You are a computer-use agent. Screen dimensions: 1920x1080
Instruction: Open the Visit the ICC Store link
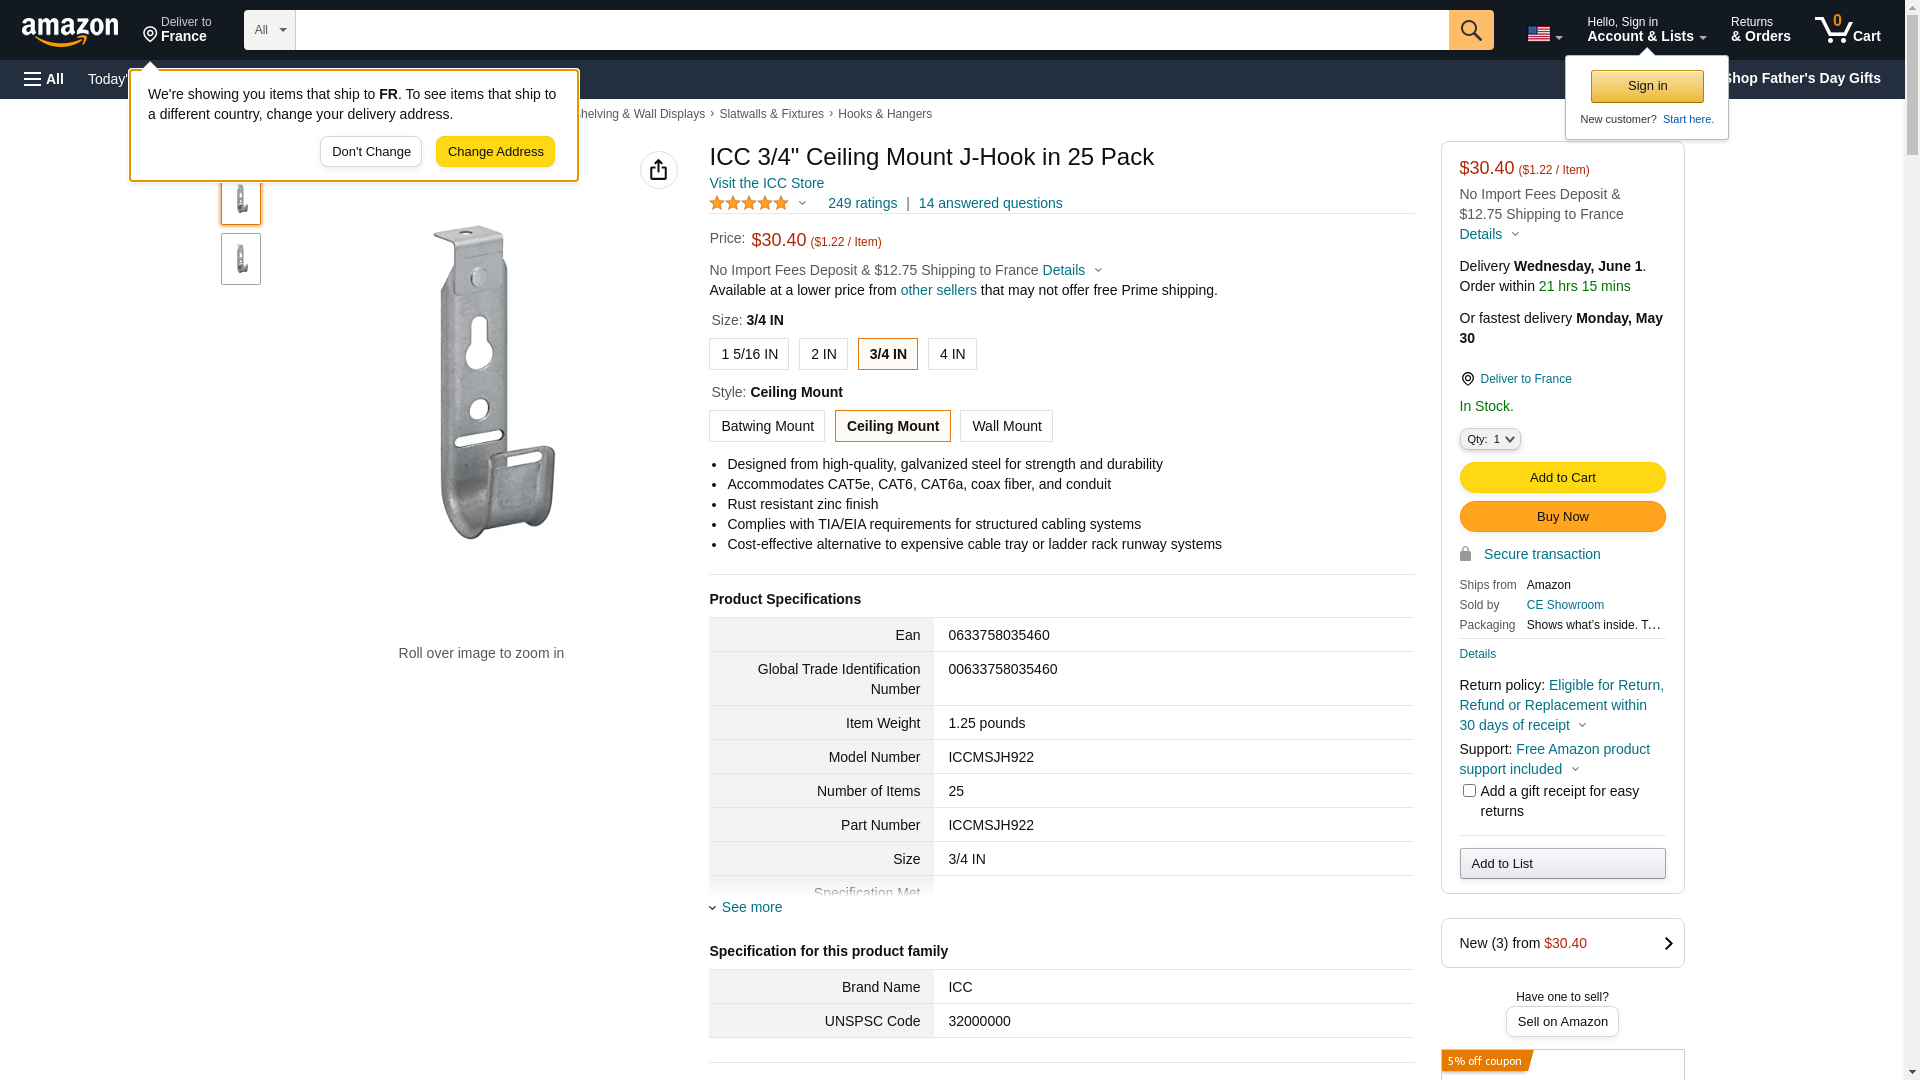pos(766,183)
